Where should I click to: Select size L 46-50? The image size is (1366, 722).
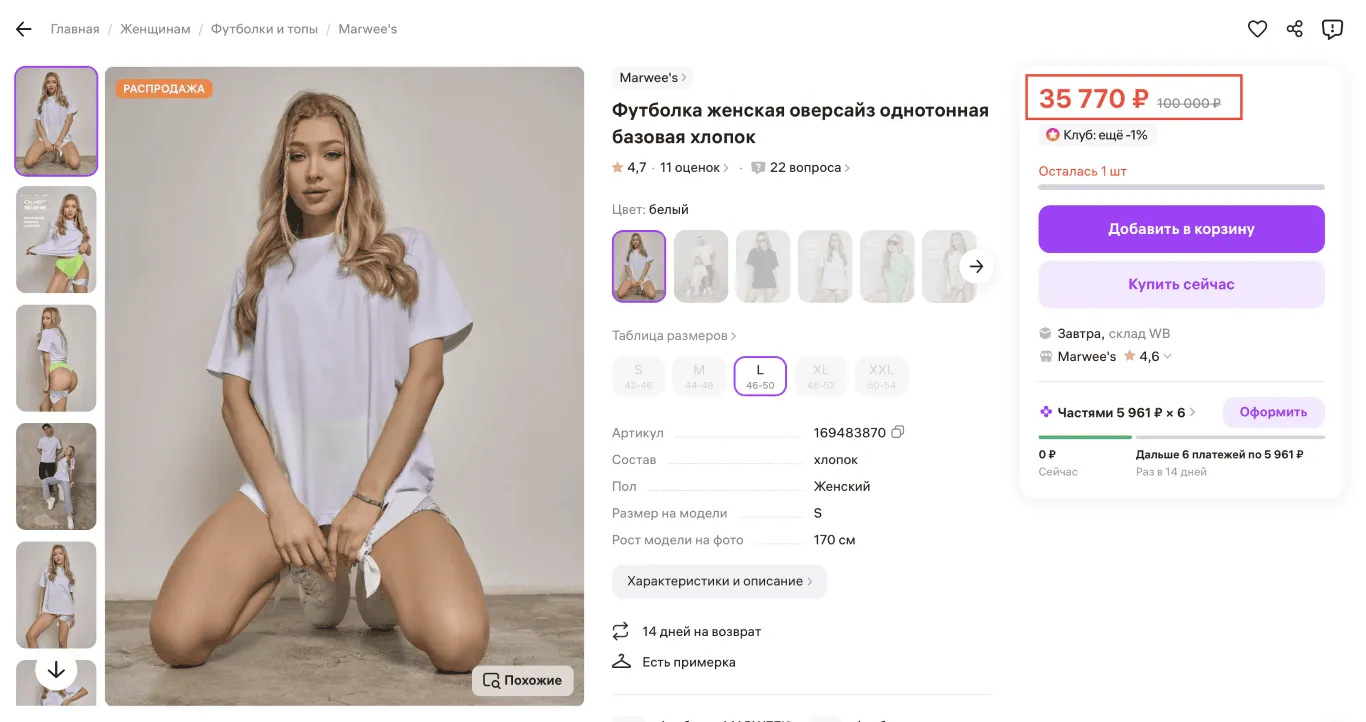760,376
